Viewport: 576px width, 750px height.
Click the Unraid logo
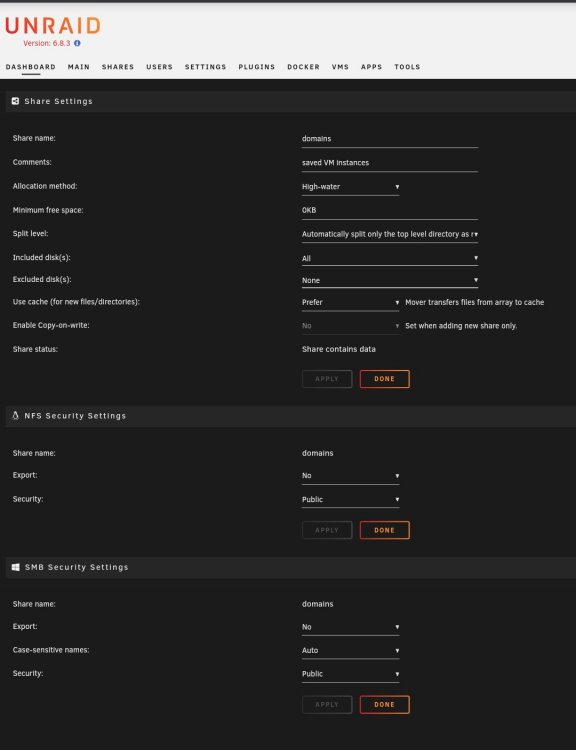tap(53, 25)
